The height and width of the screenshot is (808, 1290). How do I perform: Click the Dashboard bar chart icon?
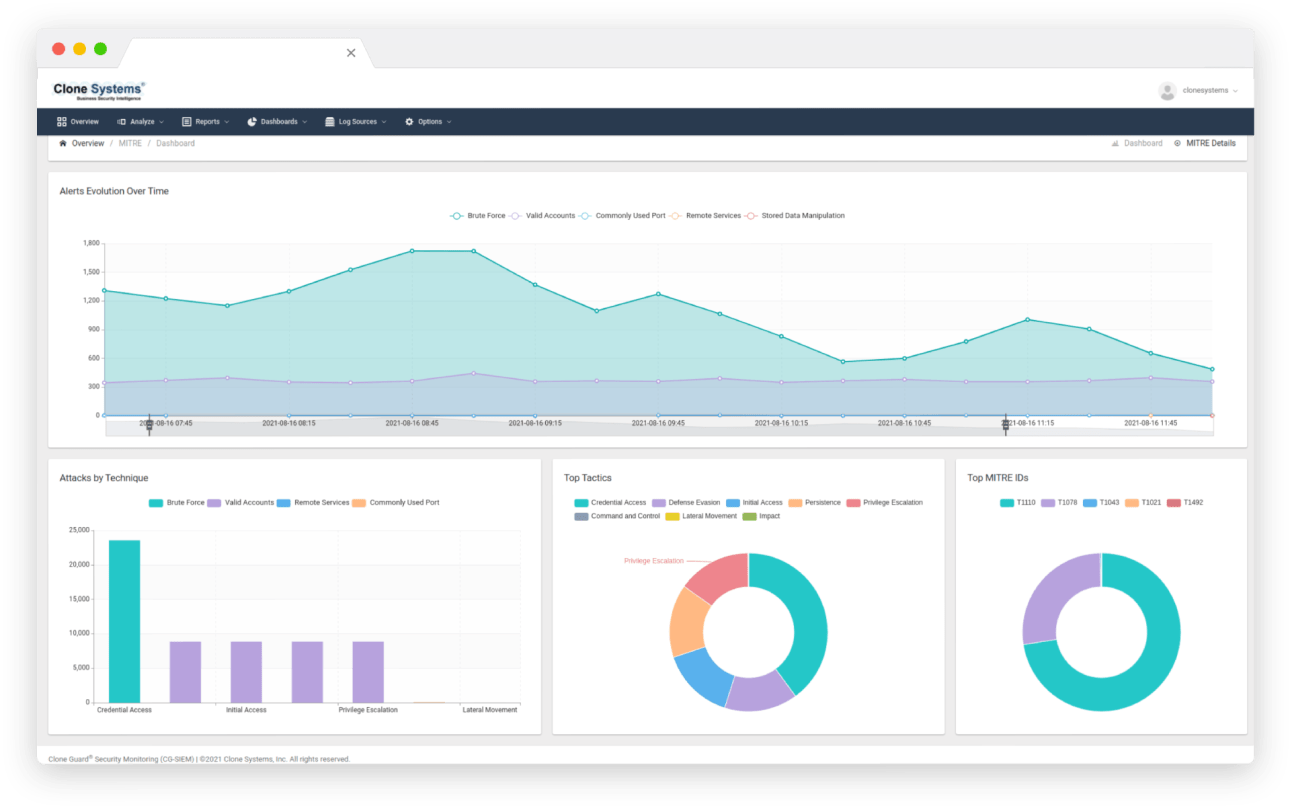tap(1115, 143)
